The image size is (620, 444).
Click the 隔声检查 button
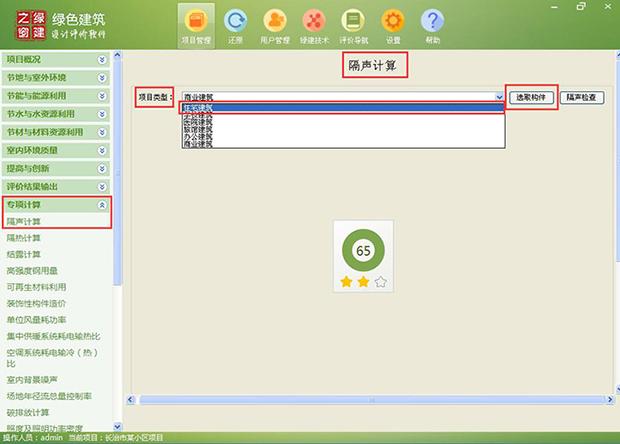(x=582, y=97)
